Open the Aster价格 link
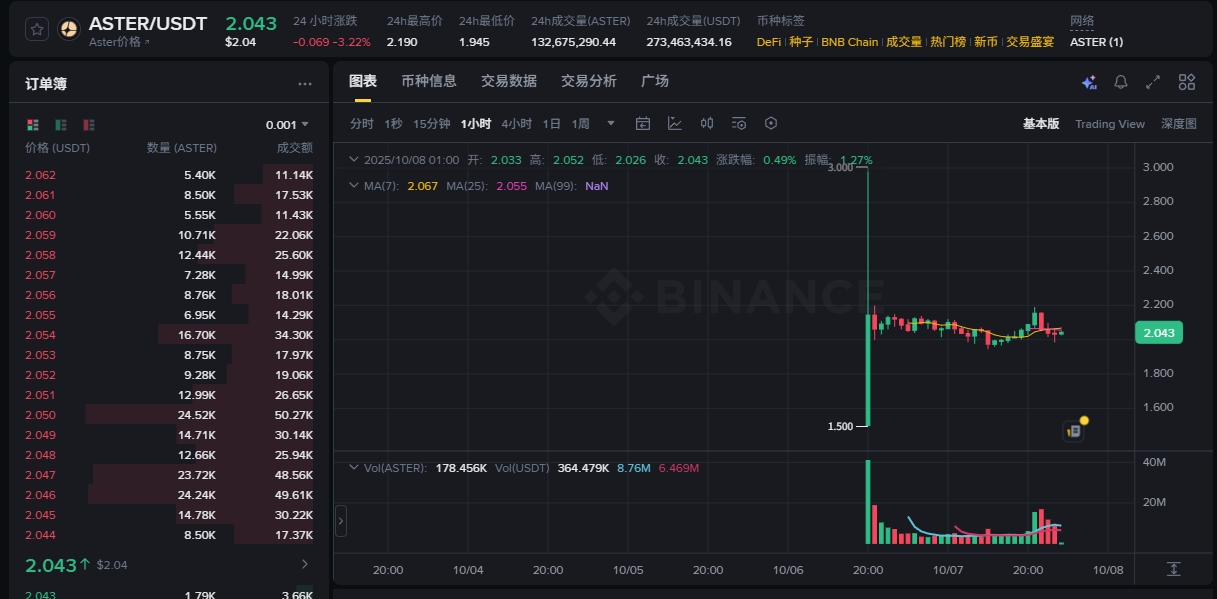1217x599 pixels. [x=119, y=42]
